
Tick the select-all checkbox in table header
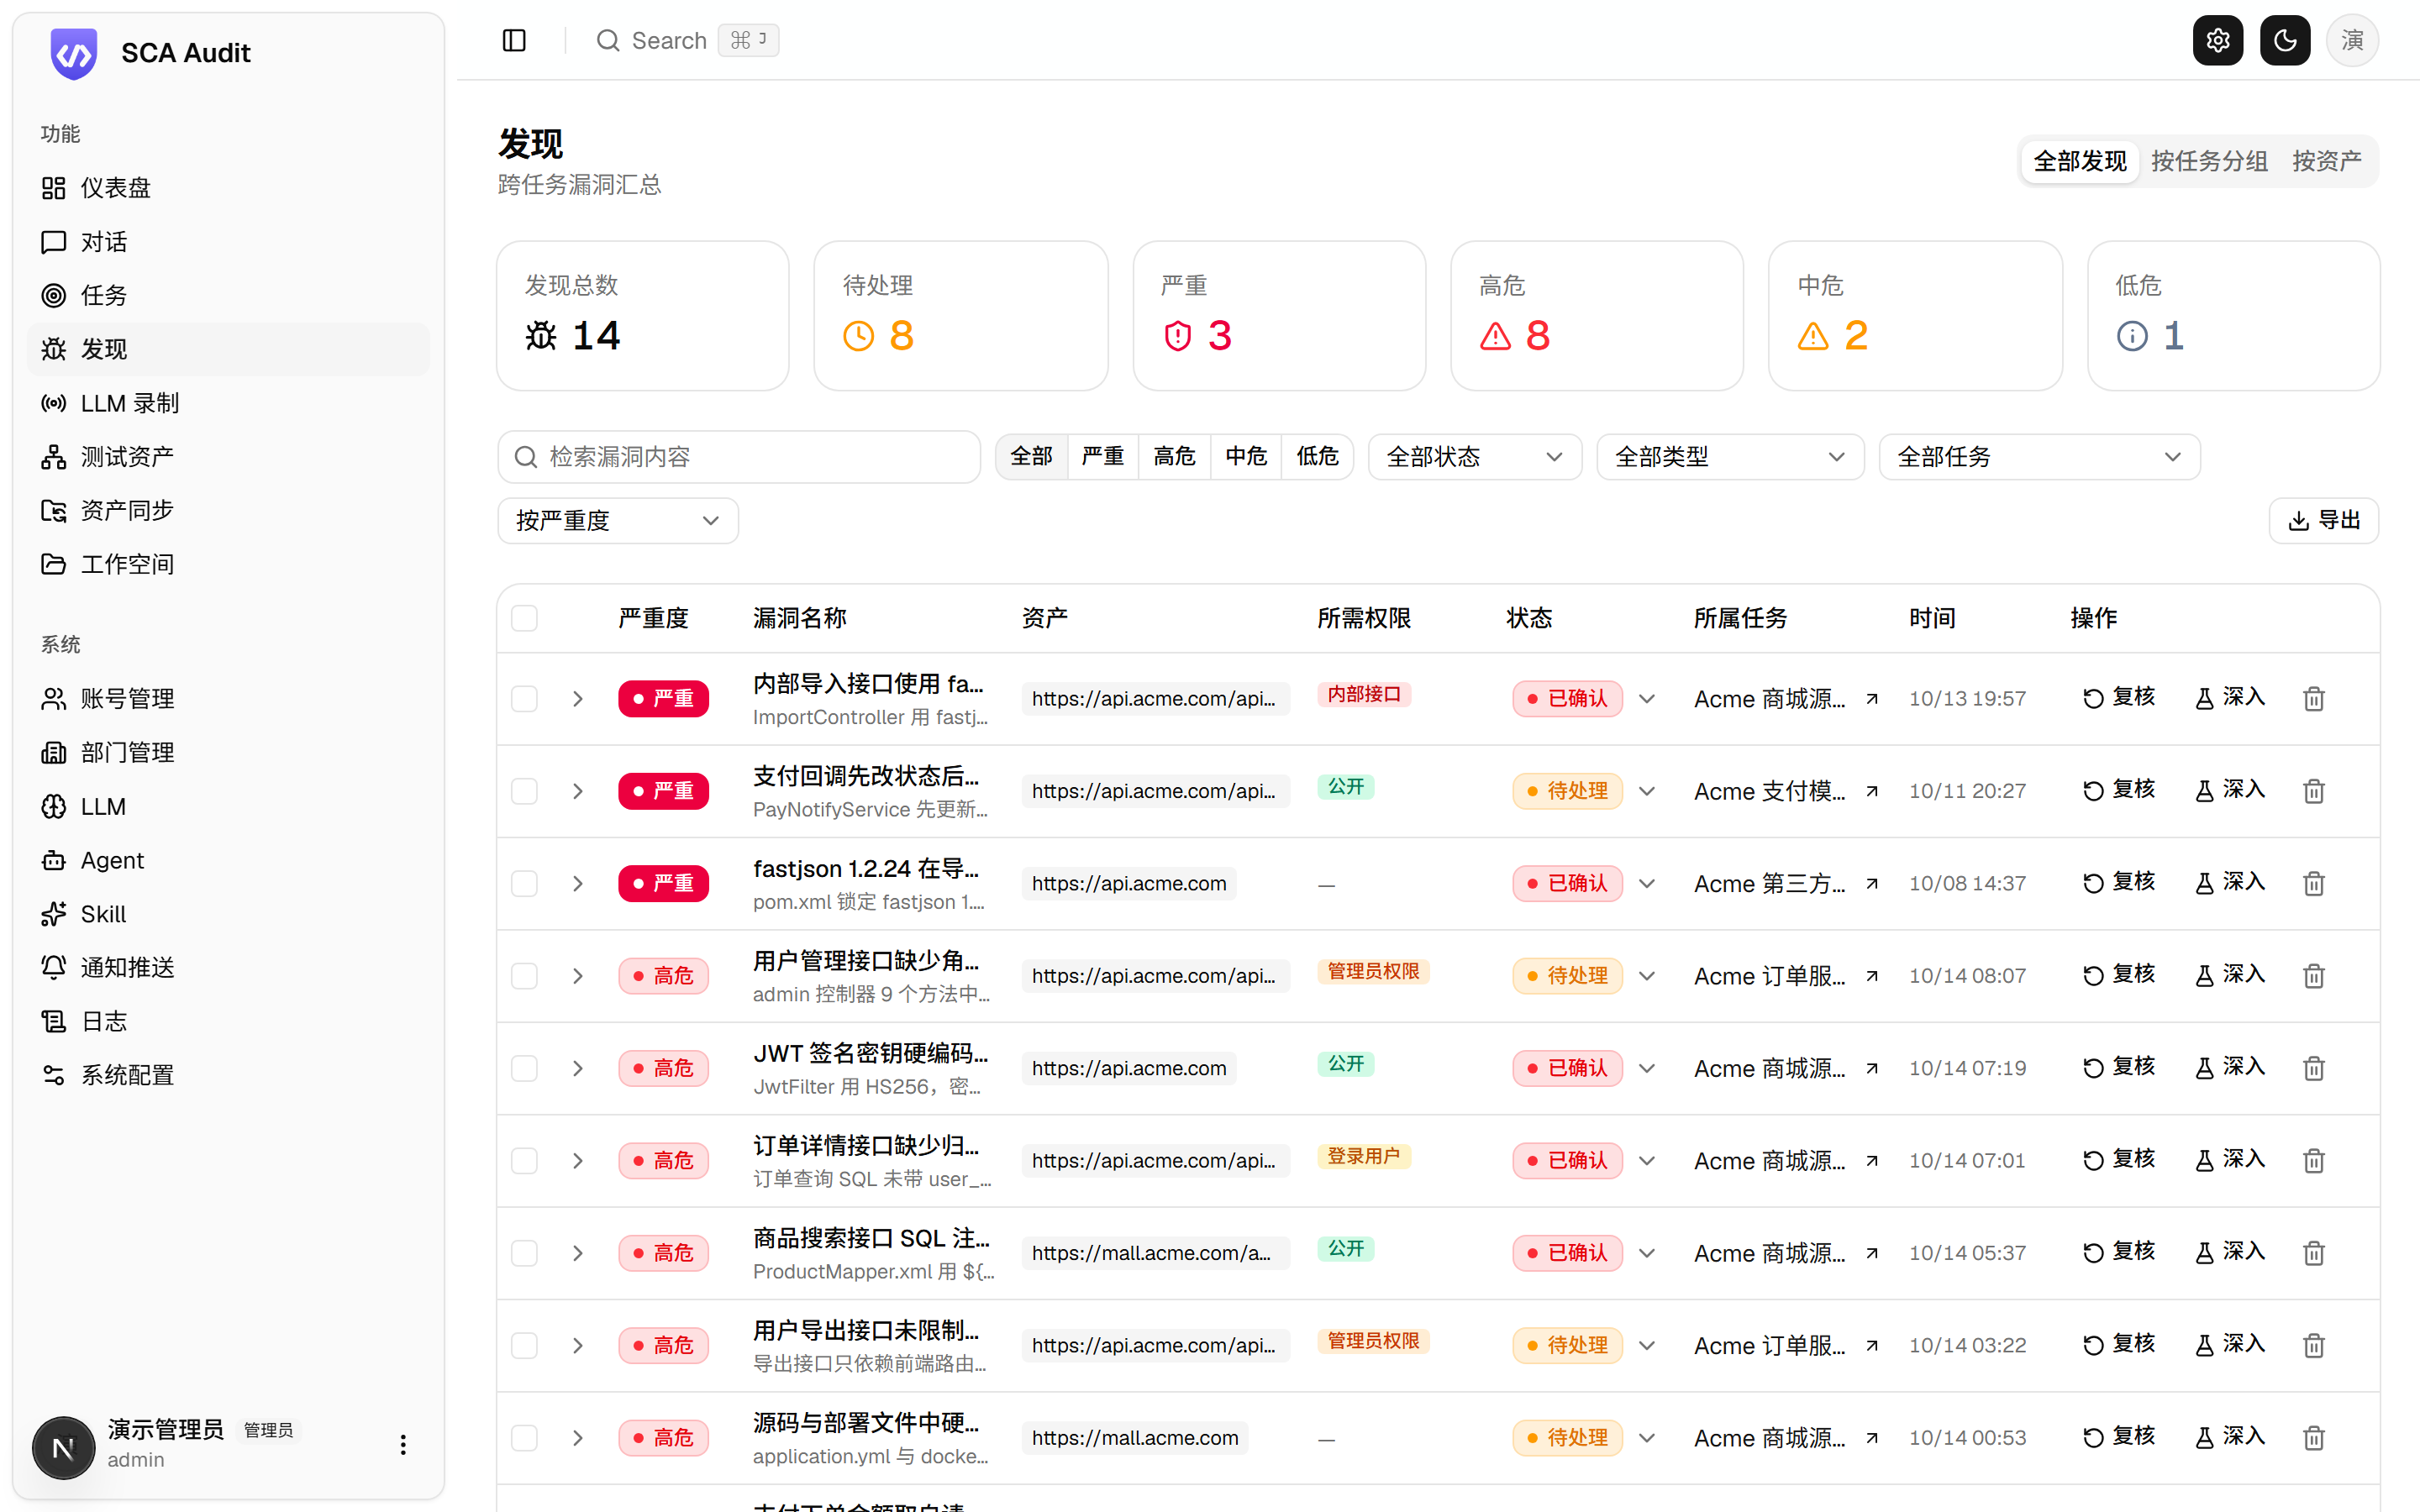(x=524, y=618)
